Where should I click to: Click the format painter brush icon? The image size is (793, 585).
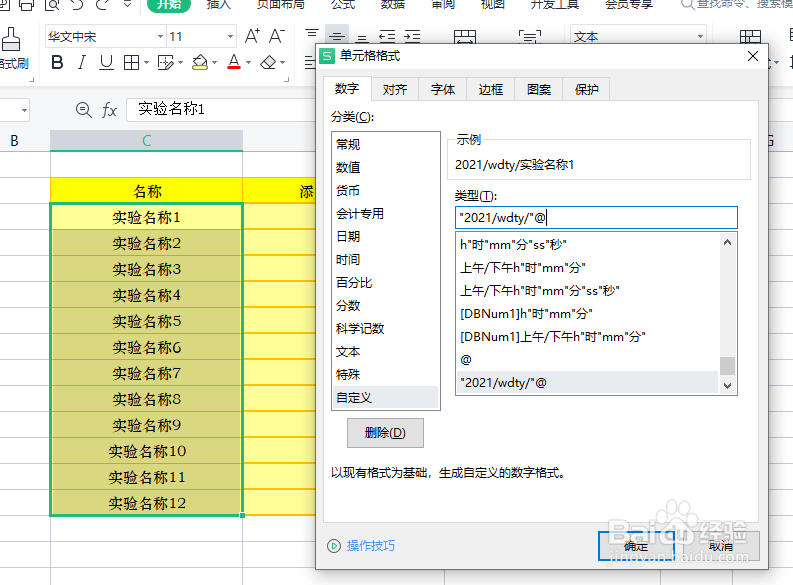click(x=11, y=39)
